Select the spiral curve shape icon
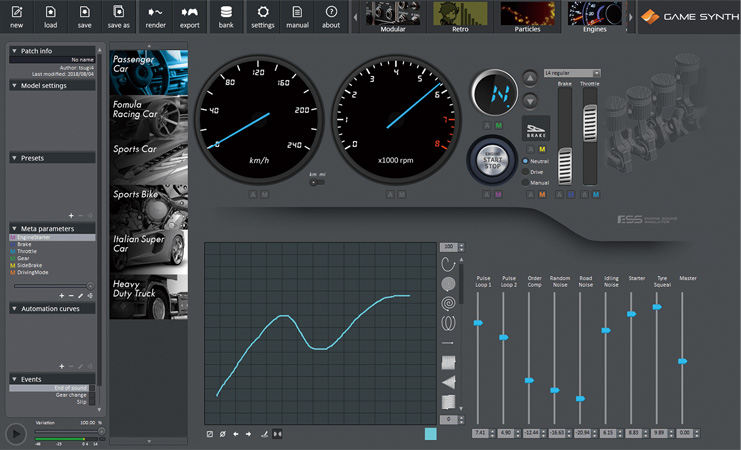 (x=448, y=303)
